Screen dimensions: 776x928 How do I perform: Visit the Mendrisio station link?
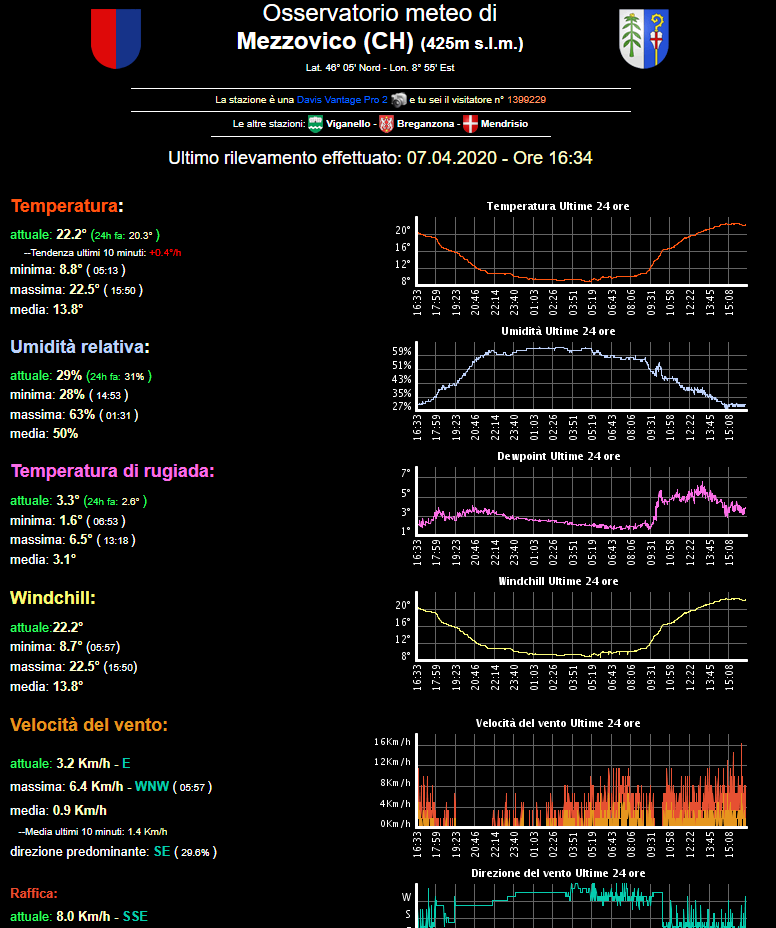click(504, 124)
